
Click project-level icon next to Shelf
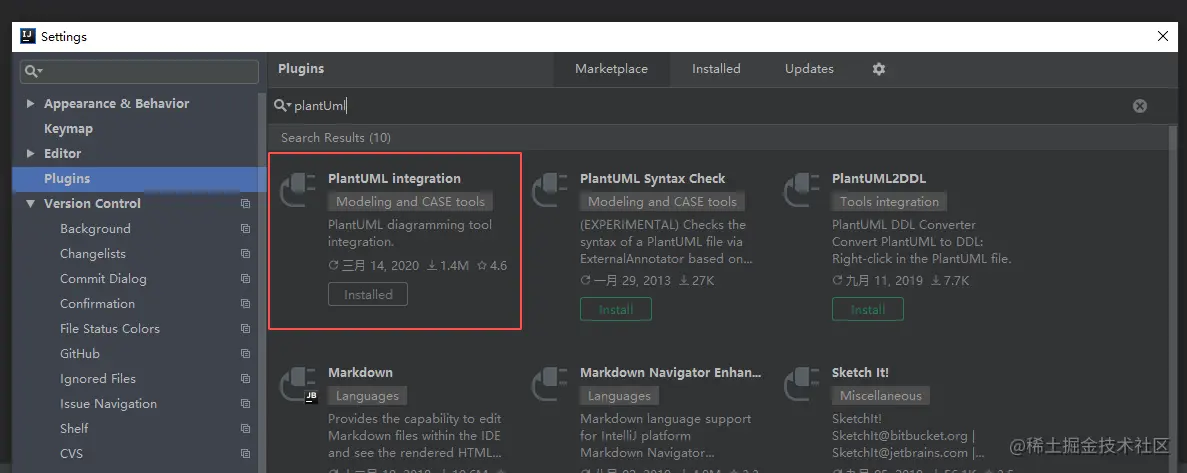coord(245,428)
